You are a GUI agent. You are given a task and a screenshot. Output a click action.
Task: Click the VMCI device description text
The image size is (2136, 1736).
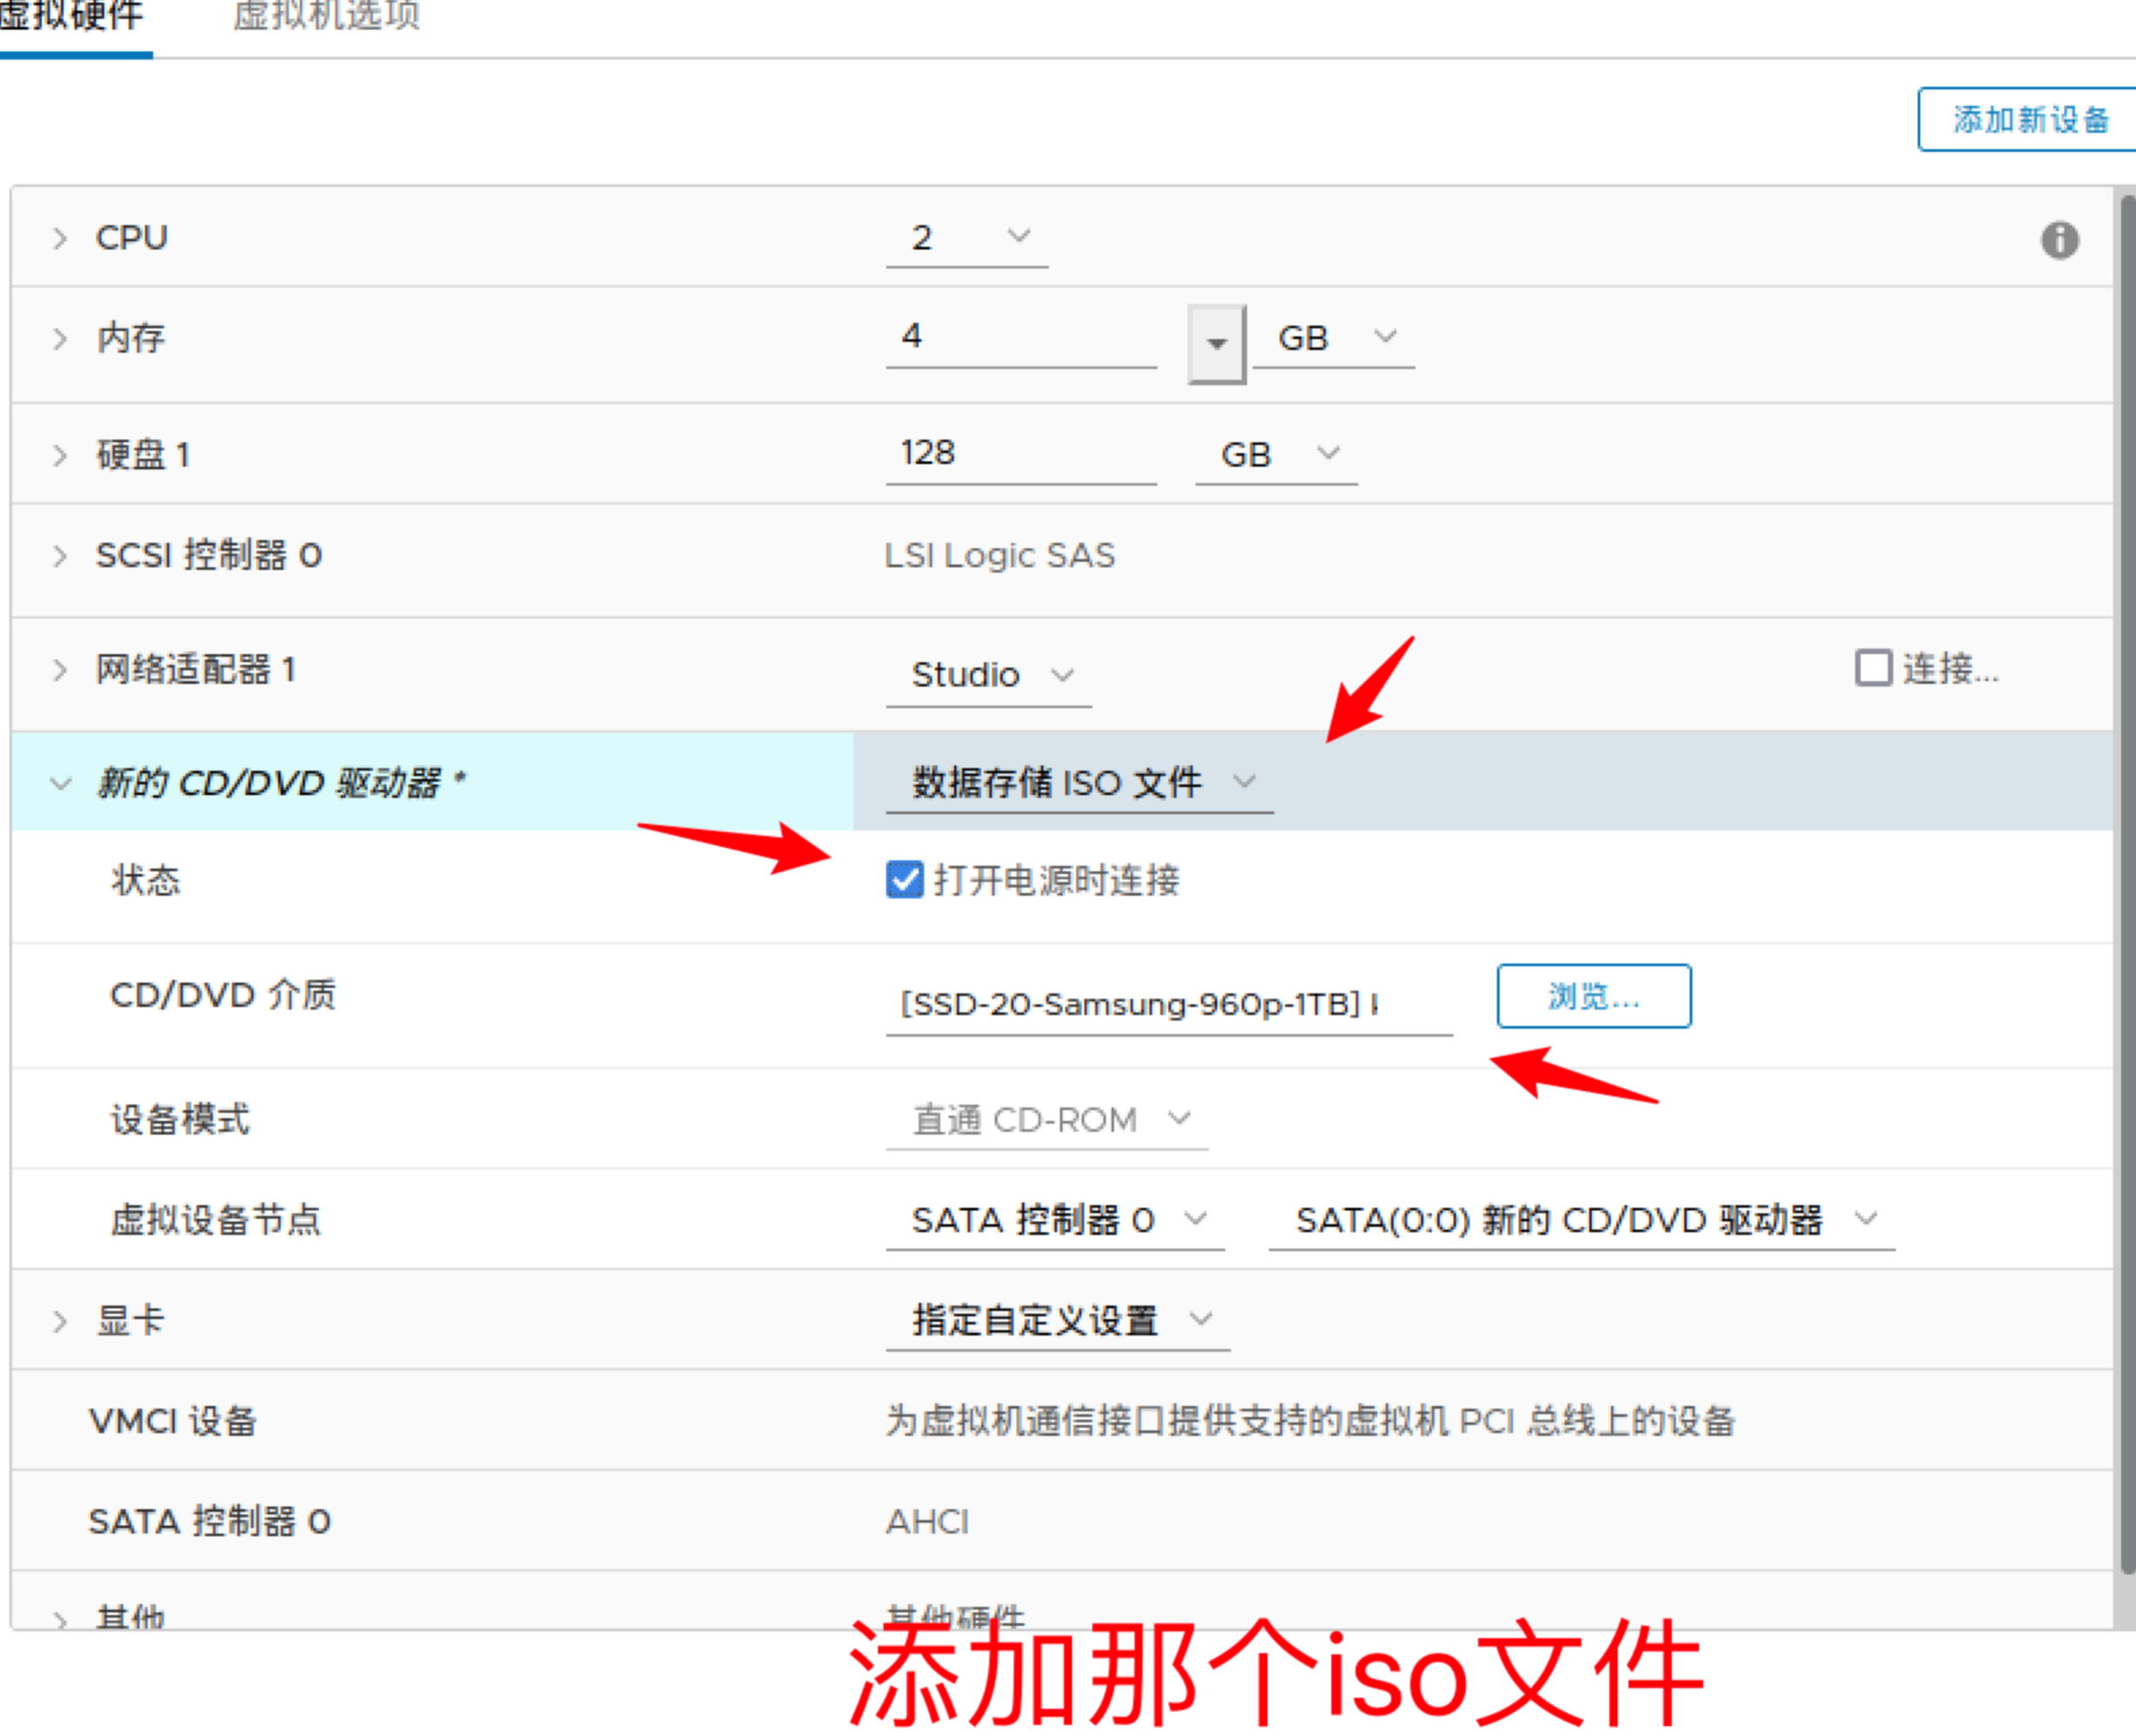[1310, 1421]
